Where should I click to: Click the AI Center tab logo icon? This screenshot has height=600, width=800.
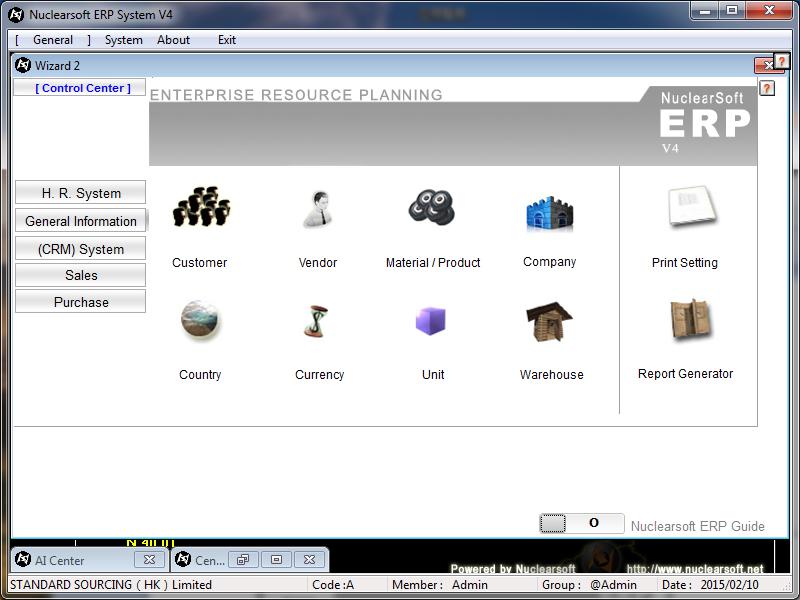(23, 559)
